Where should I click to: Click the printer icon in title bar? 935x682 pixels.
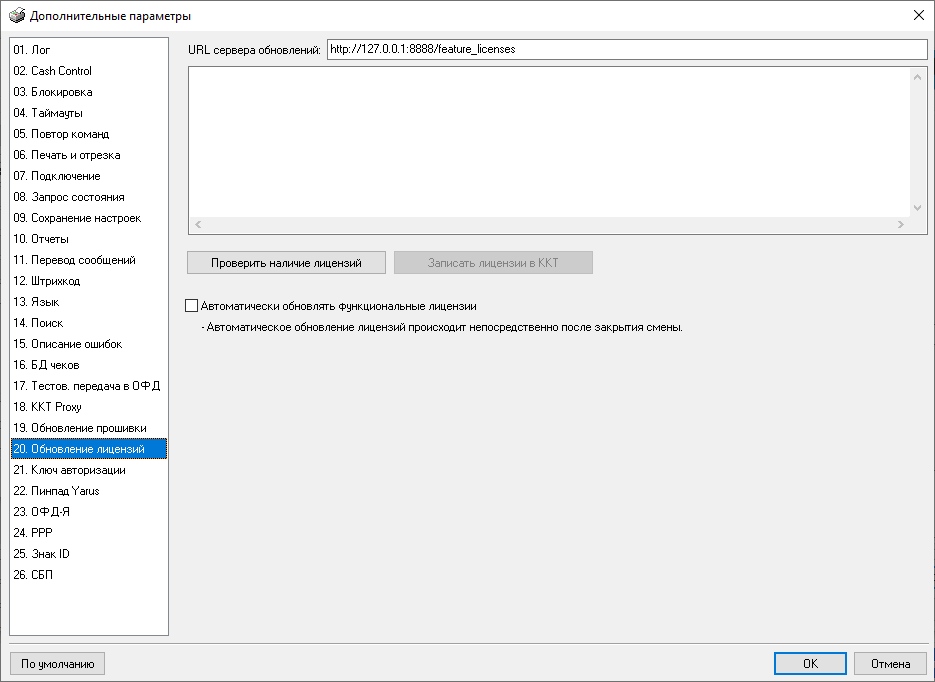coord(17,15)
